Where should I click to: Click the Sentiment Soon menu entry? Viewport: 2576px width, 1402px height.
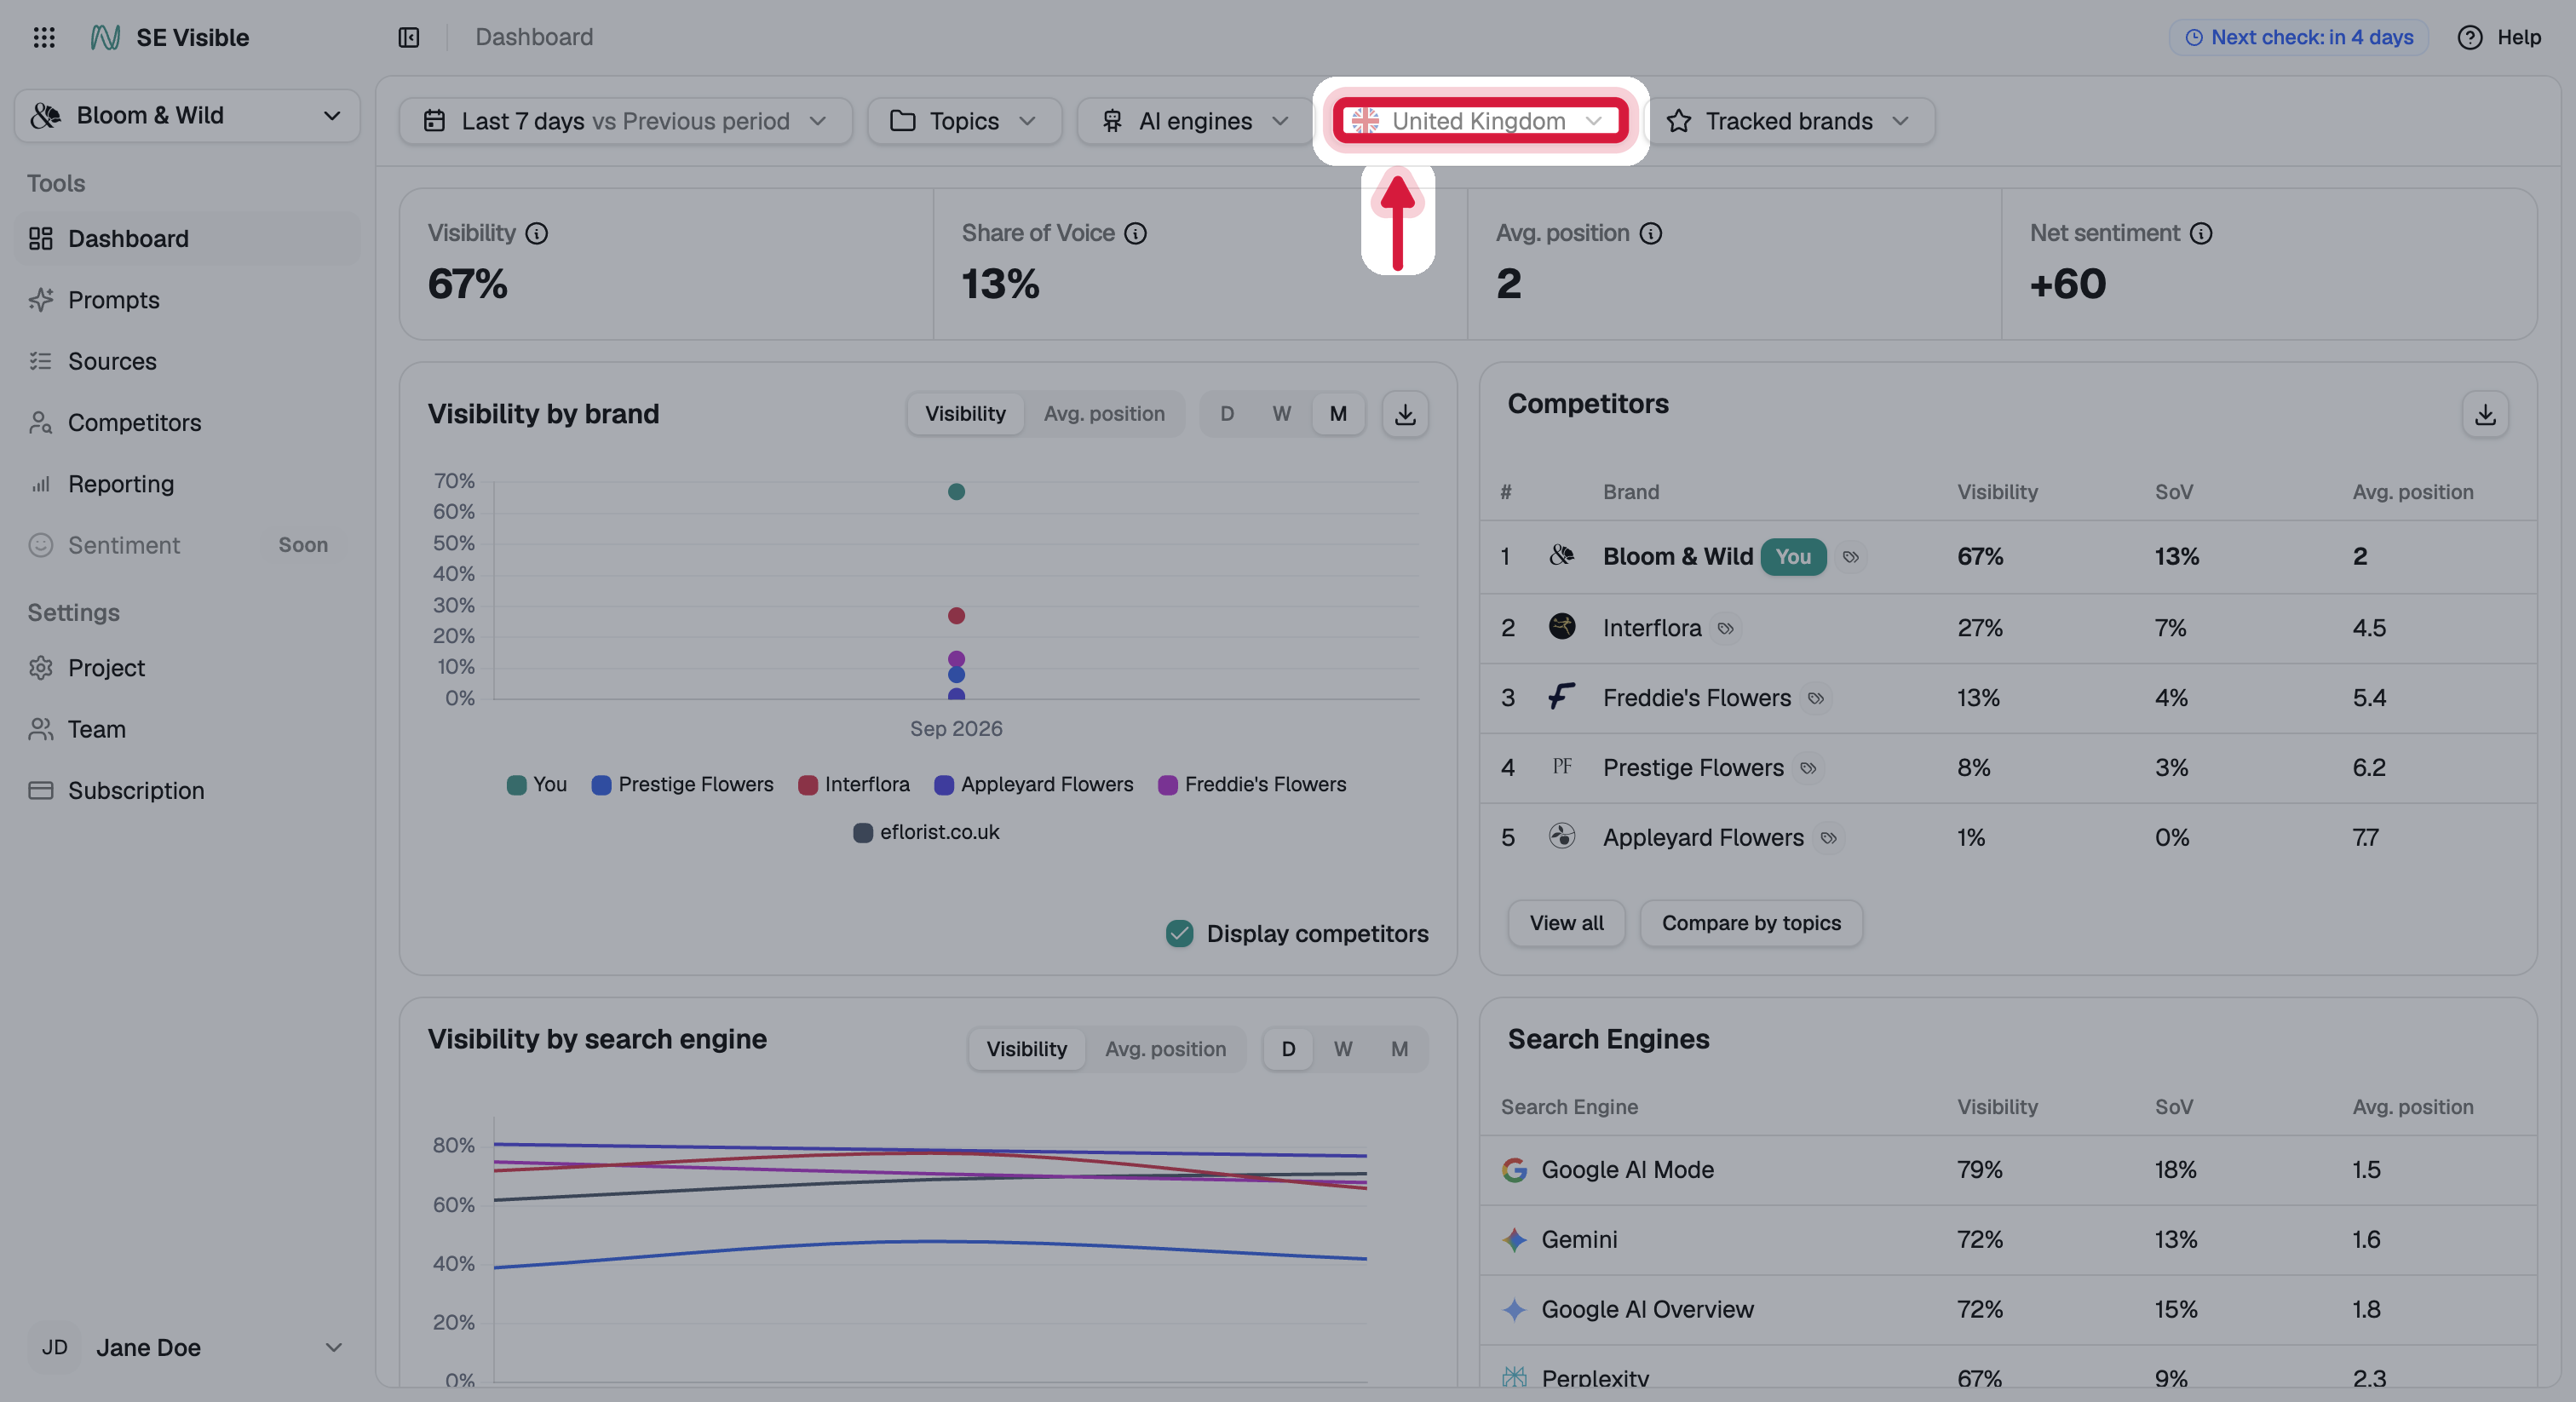pyautogui.click(x=187, y=545)
